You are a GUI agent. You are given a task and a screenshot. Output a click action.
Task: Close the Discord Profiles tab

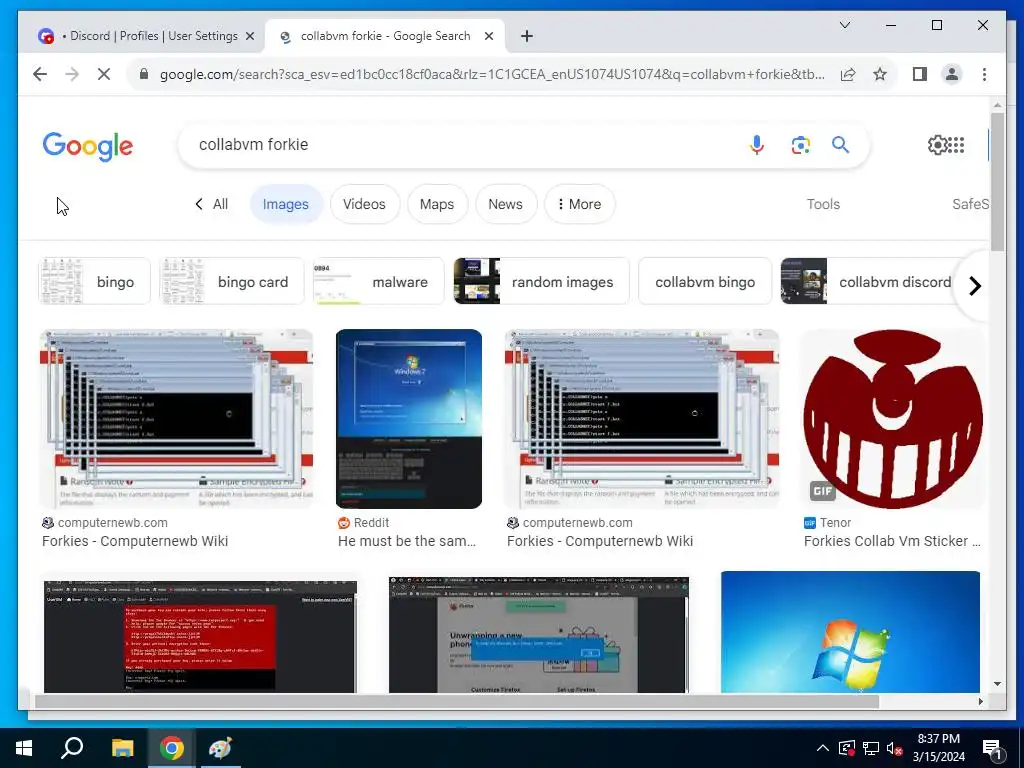click(x=249, y=36)
